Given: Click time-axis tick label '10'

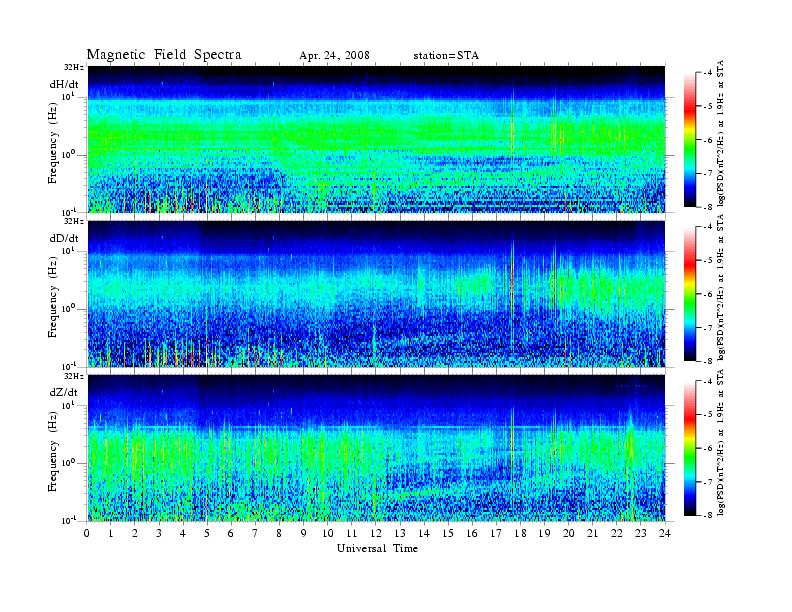Looking at the screenshot, I should point(327,533).
